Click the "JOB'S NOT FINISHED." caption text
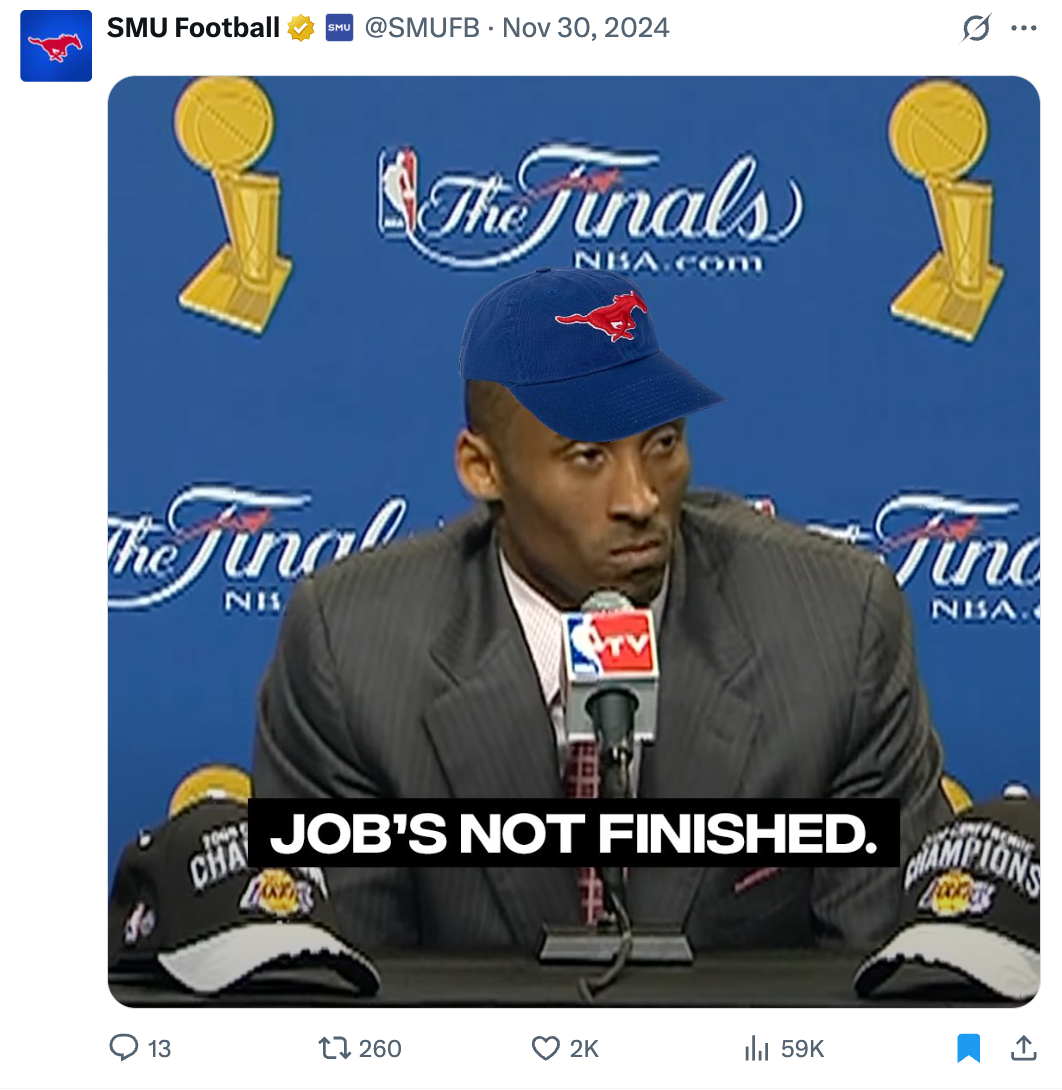 (x=573, y=834)
